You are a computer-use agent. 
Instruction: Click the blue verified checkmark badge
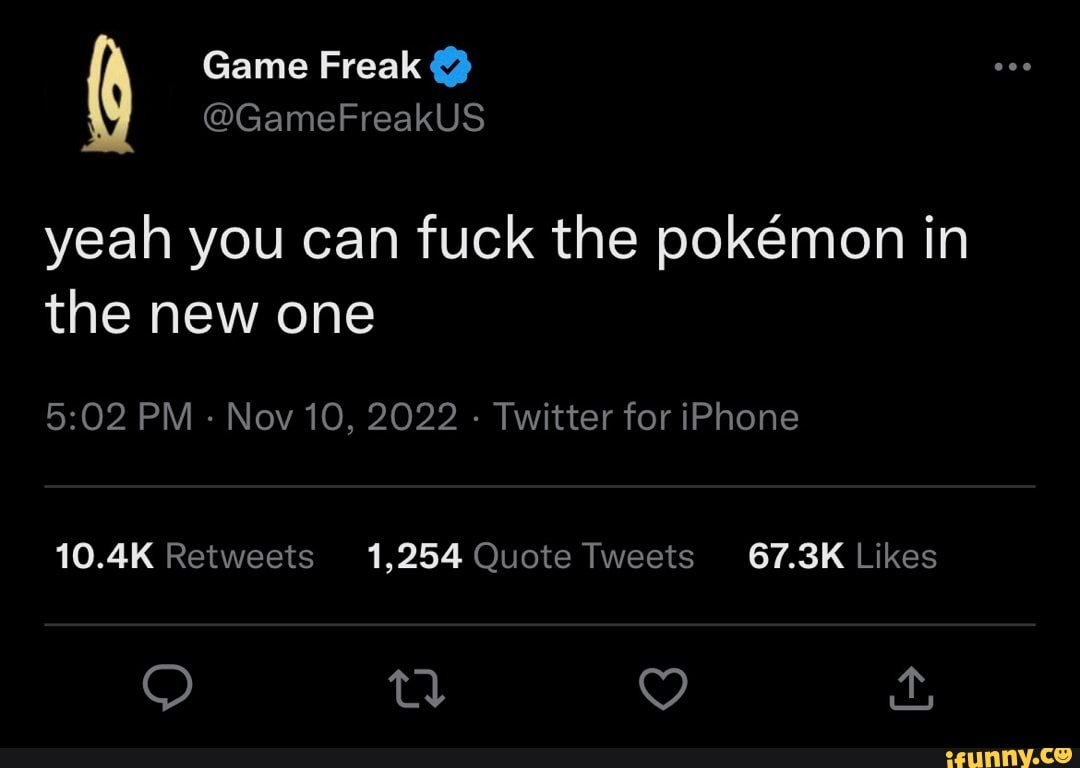pos(450,68)
